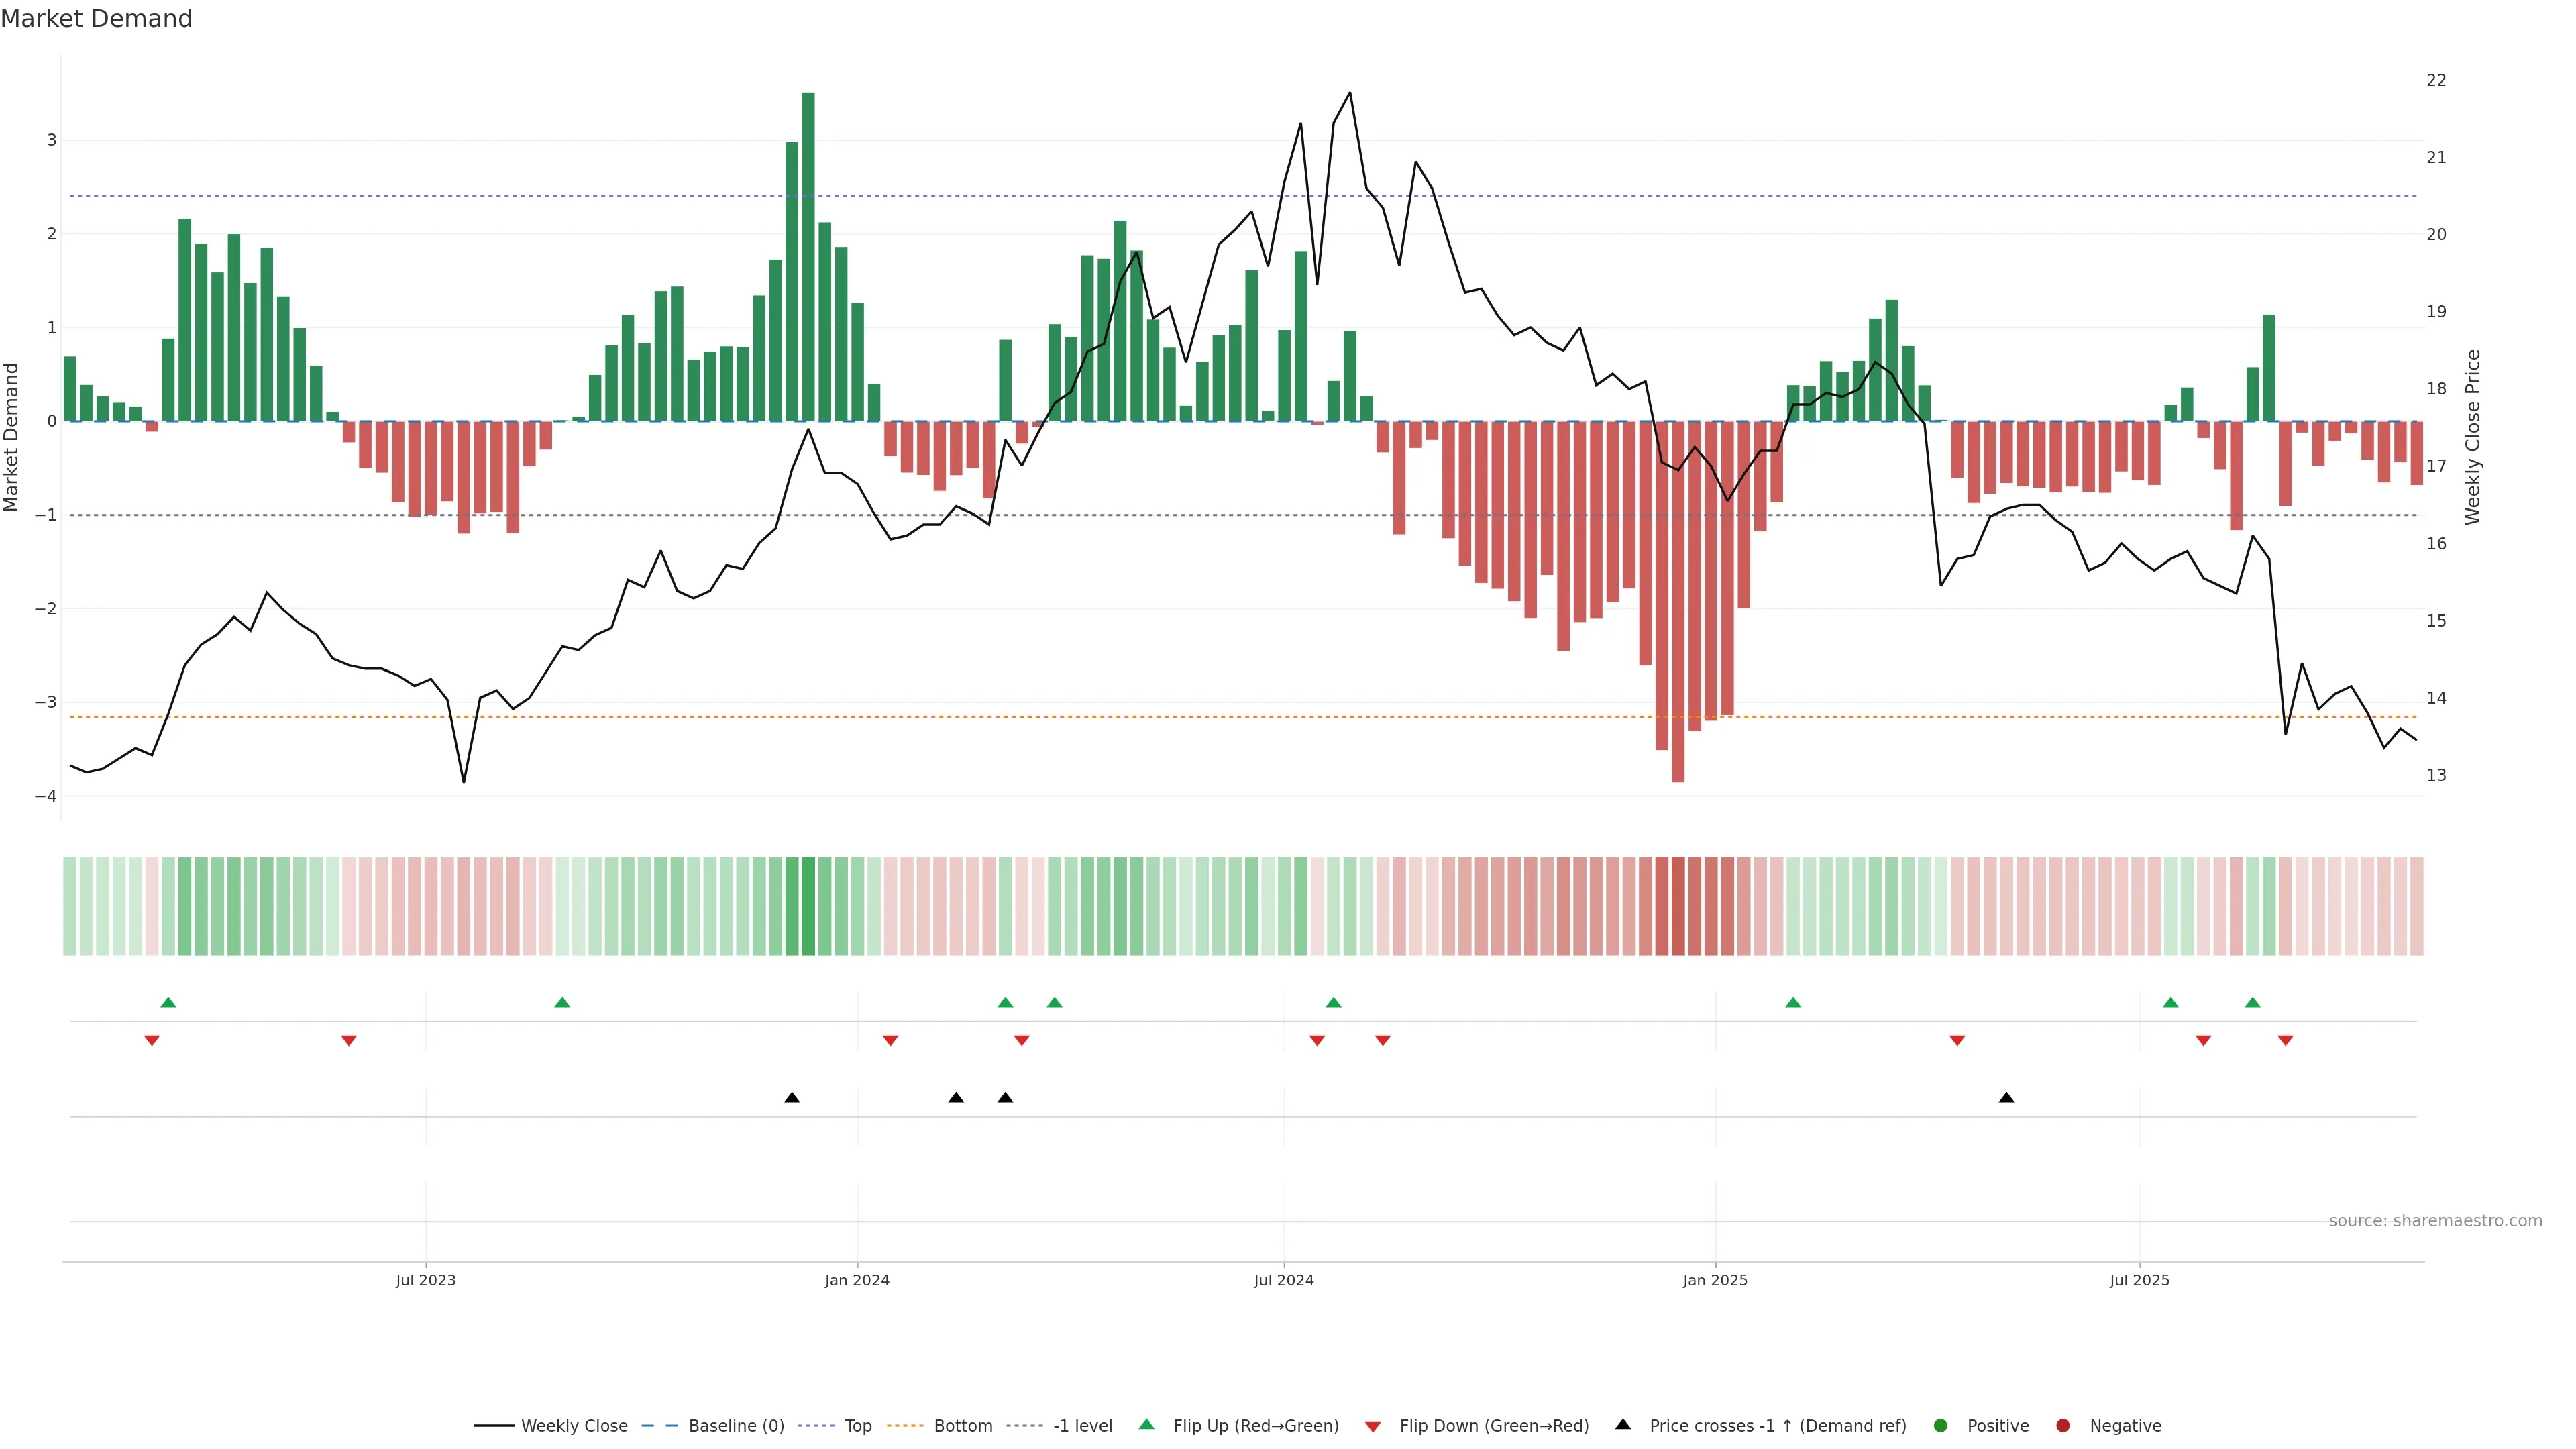
Task: Click the leftmost black triangle marker
Action: point(792,1098)
